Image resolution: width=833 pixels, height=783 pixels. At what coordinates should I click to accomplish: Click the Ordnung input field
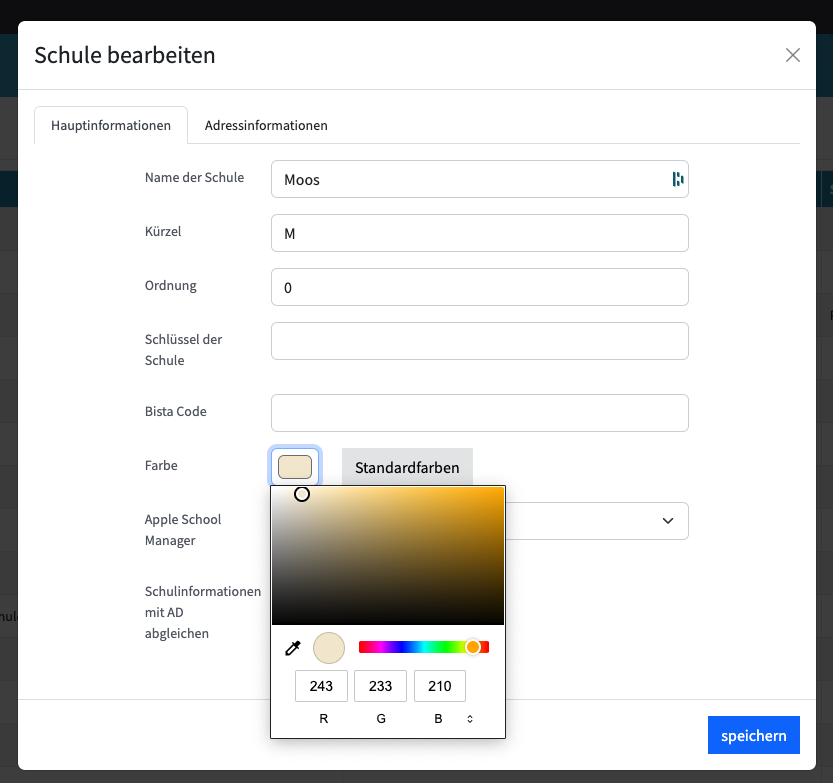[479, 287]
